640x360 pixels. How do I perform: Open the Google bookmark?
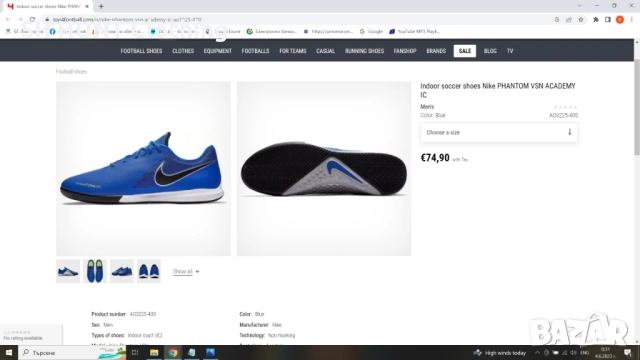371,31
